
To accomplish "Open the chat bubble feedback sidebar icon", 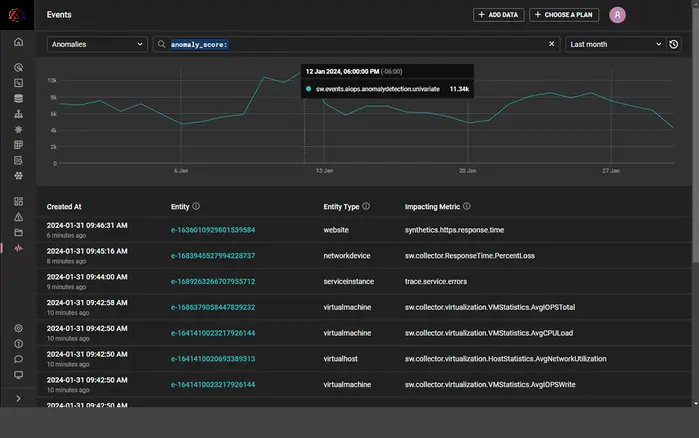I will [18, 359].
